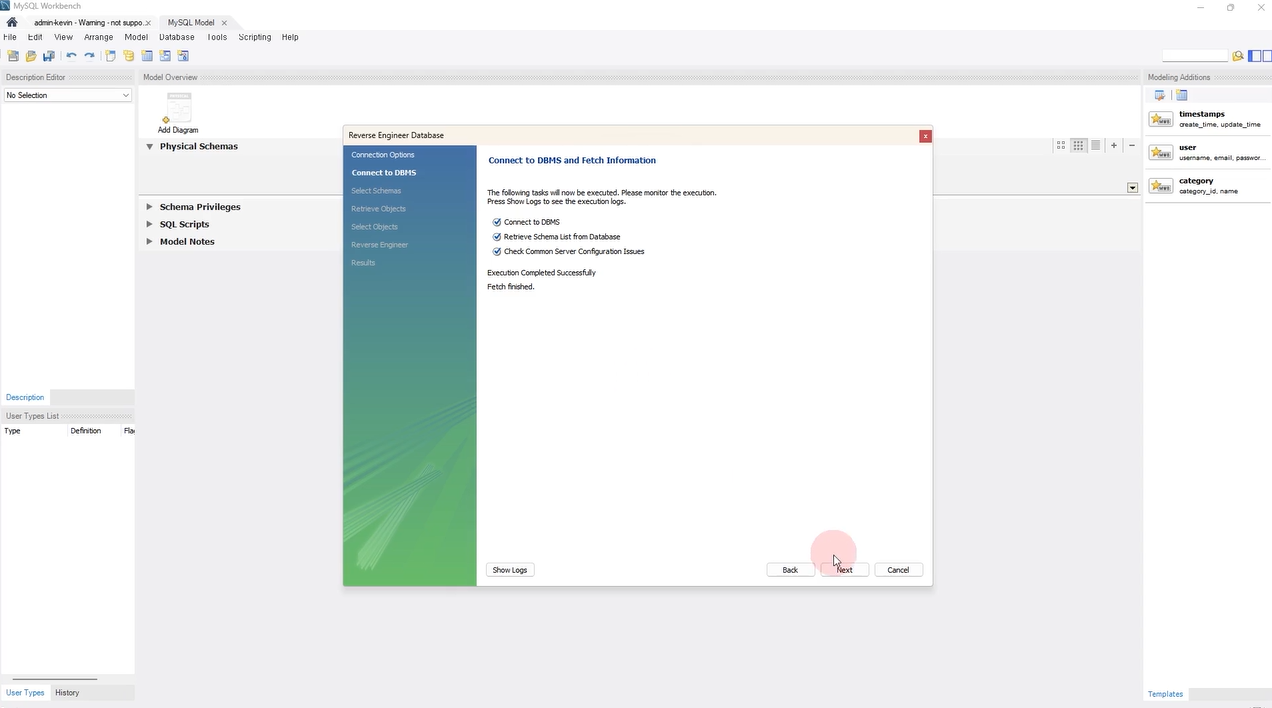The height and width of the screenshot is (708, 1272).
Task: Remove a schema with the minus icon
Action: (1132, 145)
